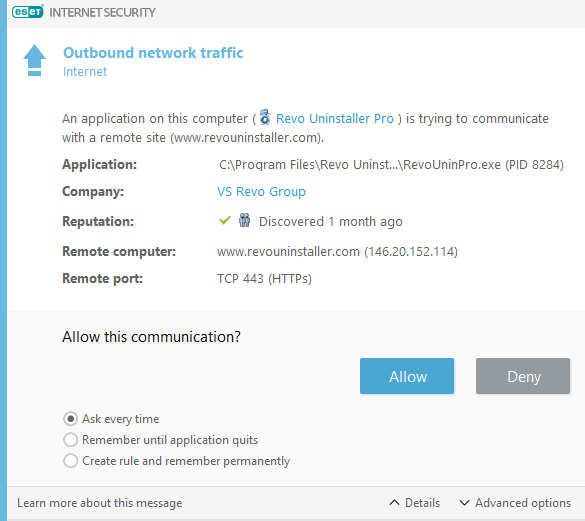Screen dimensions: 585x521
Task: Open the Revo Uninstaller Pro link
Action: [335, 118]
